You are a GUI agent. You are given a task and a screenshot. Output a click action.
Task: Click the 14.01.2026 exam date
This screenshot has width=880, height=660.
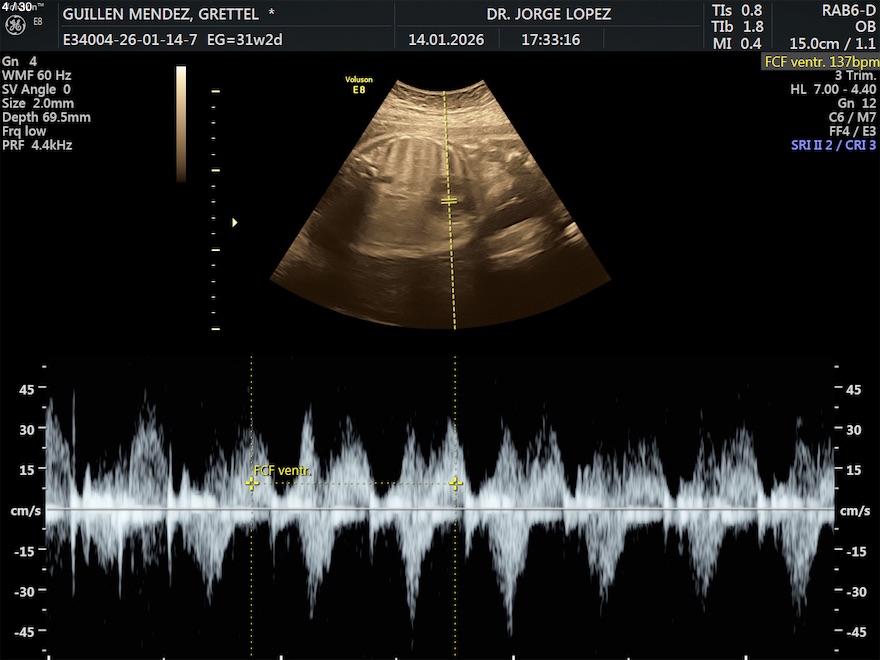point(446,41)
